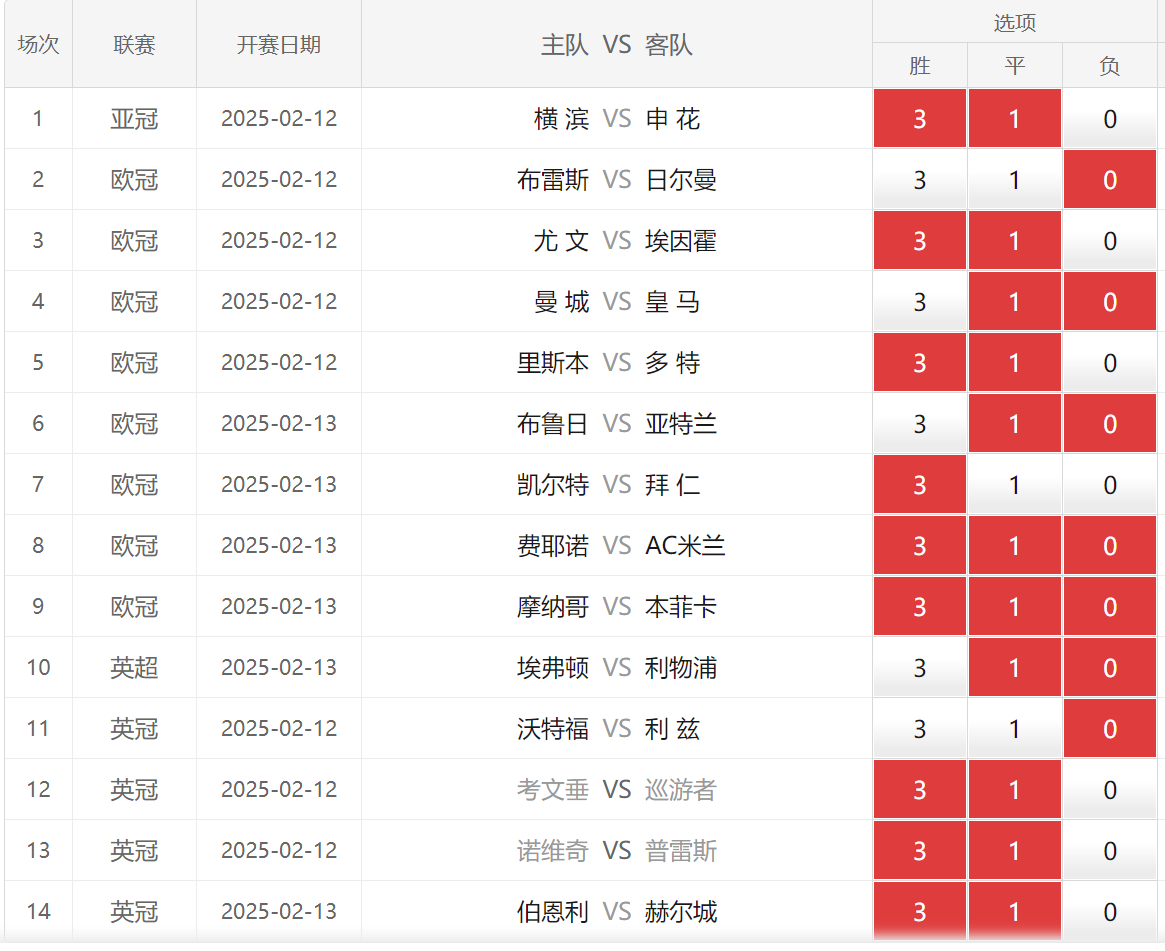This screenshot has width=1165, height=951.
Task: Toggle win option 3 for 里斯本 vs 多特
Action: (x=920, y=362)
